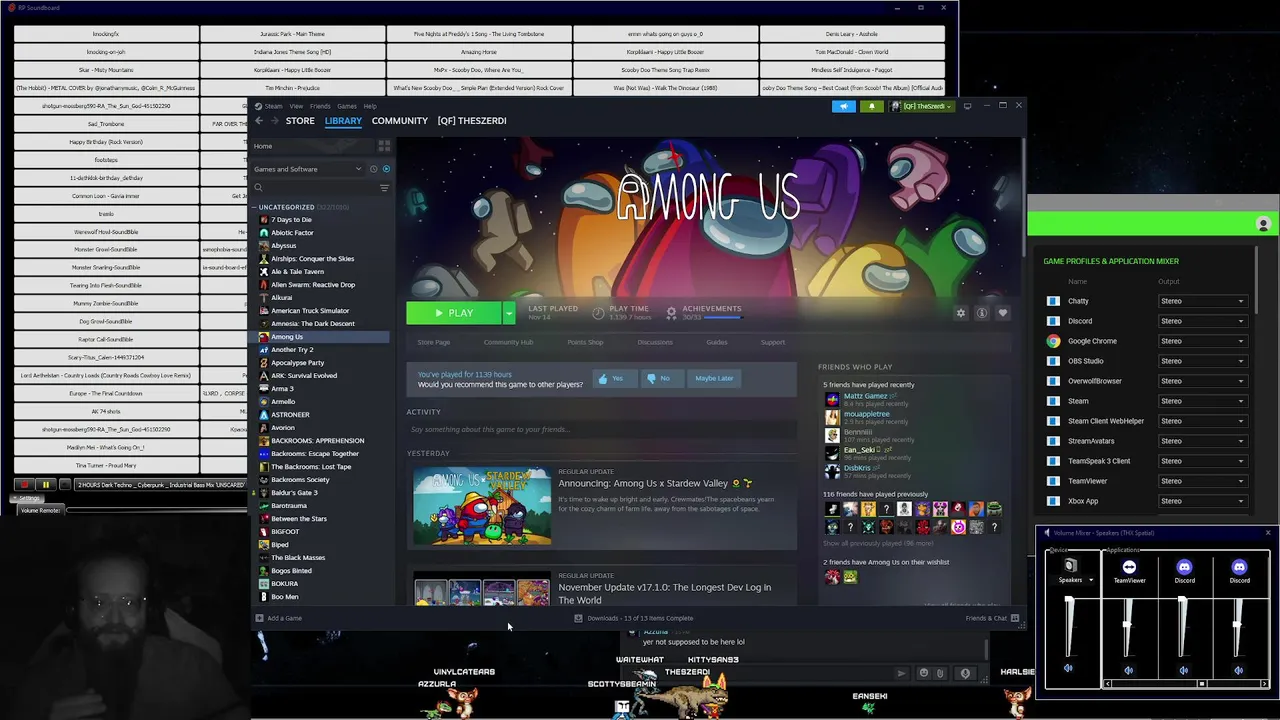Pause playback in RP Soundboard
Screen dimensions: 1280x720
tap(45, 485)
